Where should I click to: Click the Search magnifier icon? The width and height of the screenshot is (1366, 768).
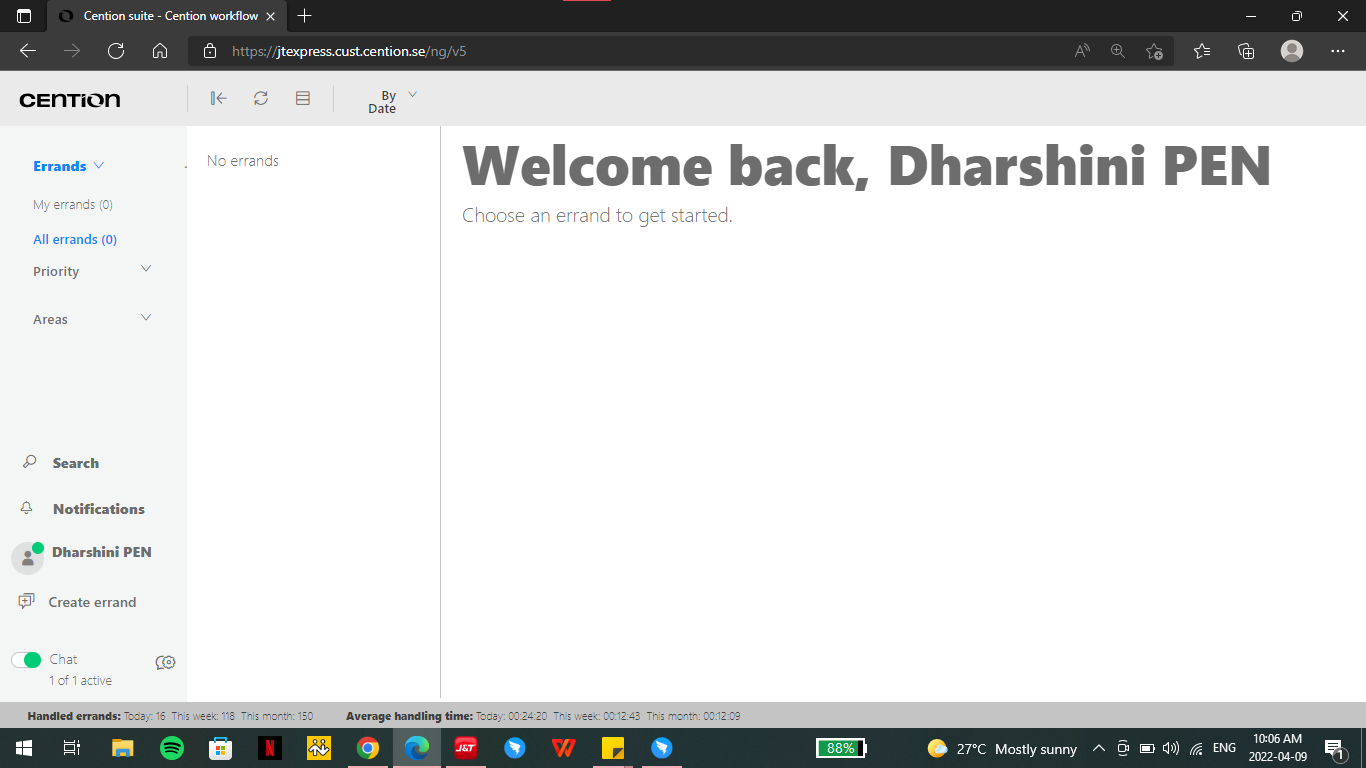coord(29,462)
